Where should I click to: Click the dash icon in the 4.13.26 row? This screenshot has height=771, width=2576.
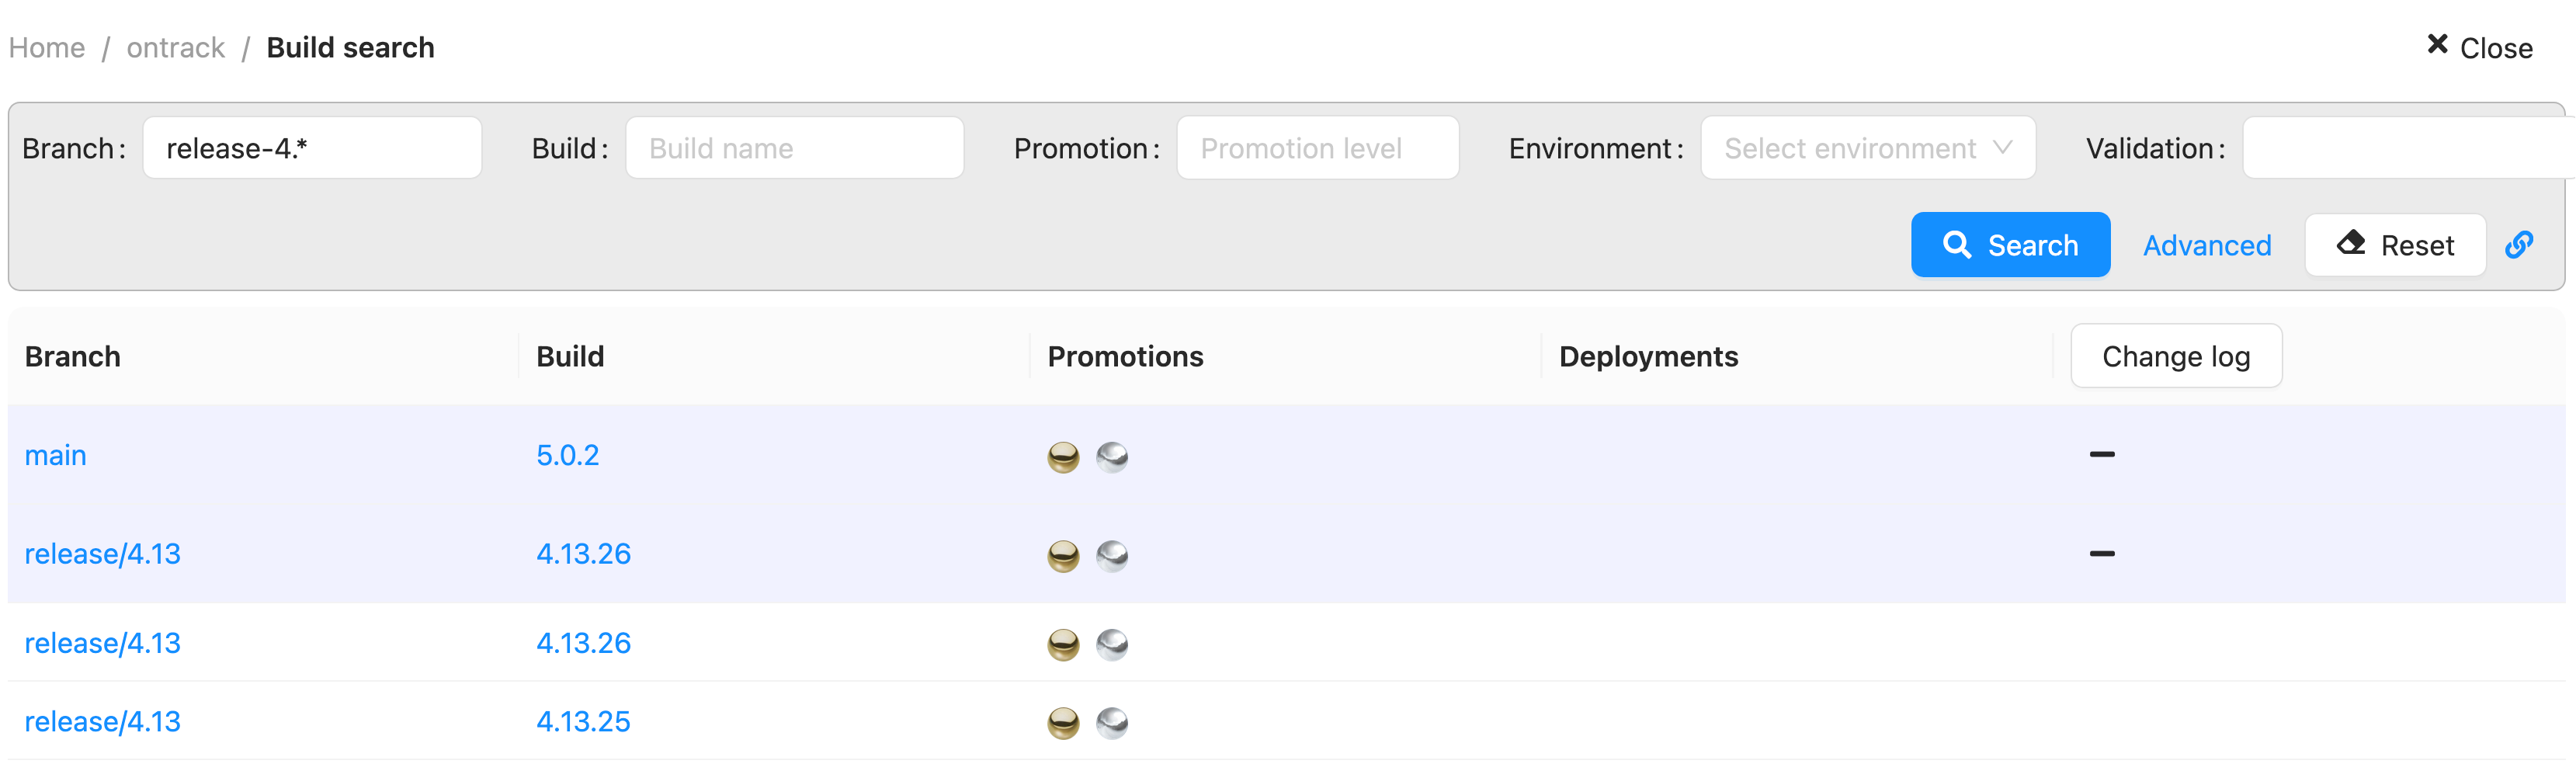coord(2102,554)
